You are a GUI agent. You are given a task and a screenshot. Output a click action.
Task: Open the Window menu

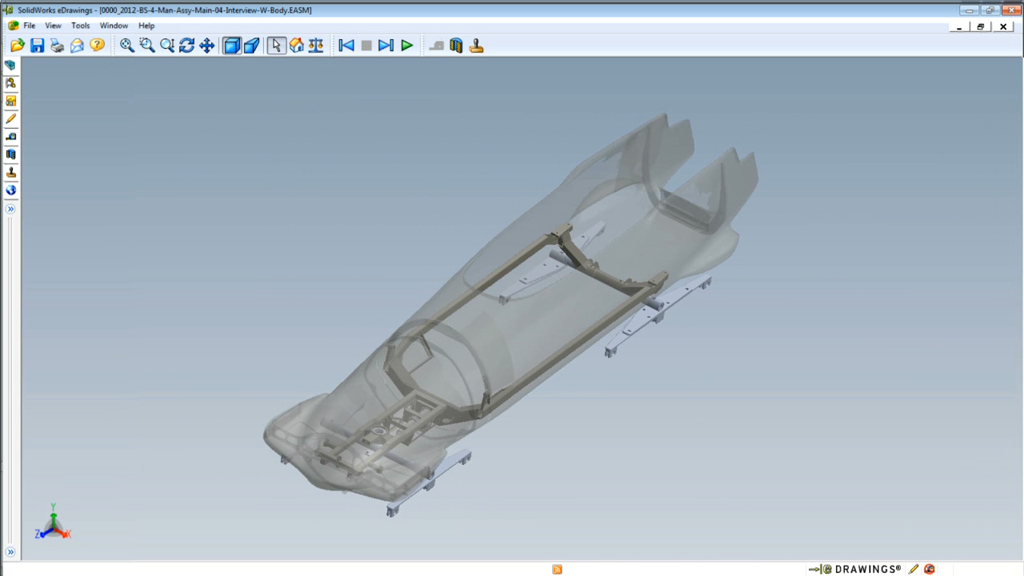(114, 25)
